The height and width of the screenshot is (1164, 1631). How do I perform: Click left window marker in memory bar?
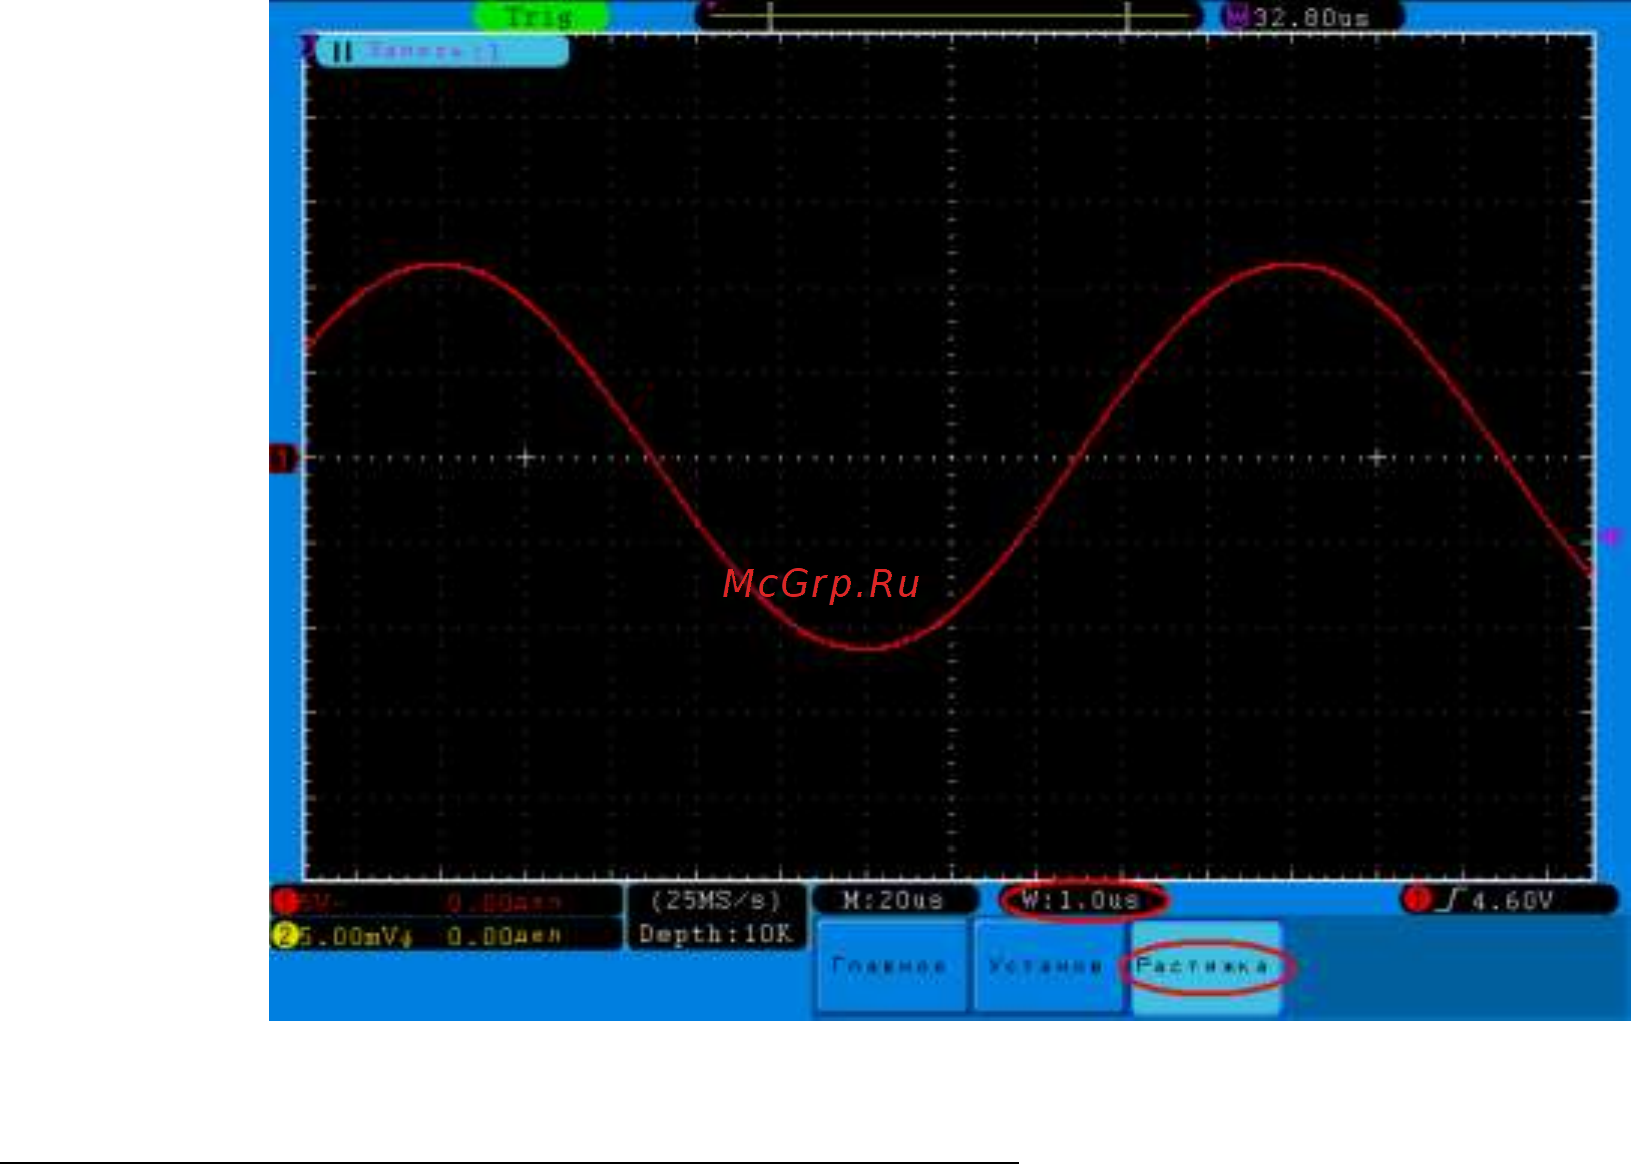click(770, 16)
